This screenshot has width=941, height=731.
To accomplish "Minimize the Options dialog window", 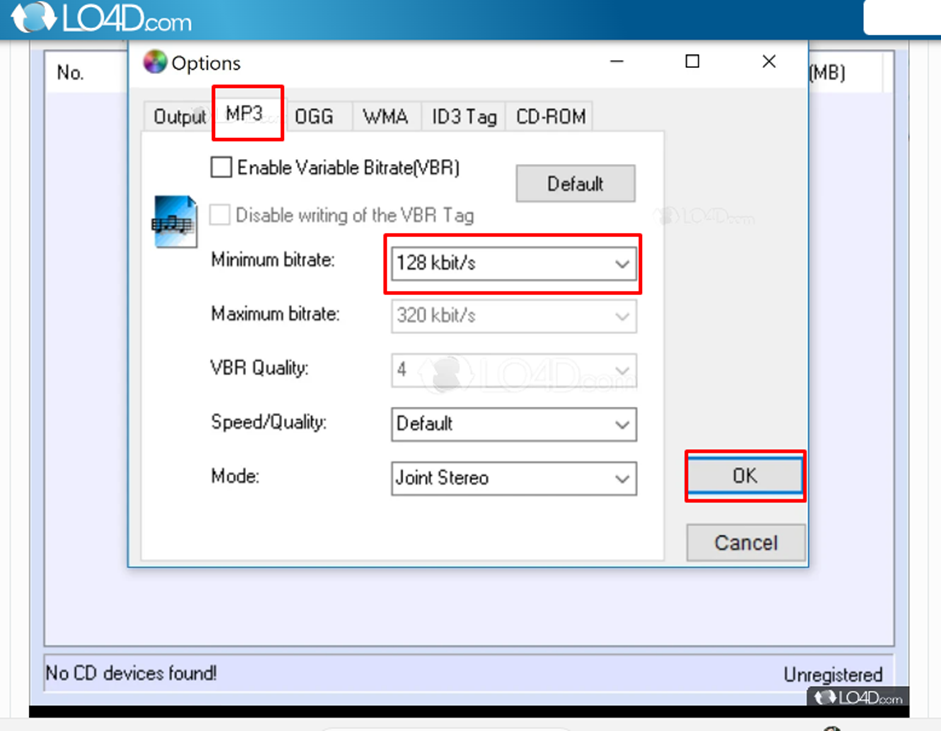I will 617,62.
